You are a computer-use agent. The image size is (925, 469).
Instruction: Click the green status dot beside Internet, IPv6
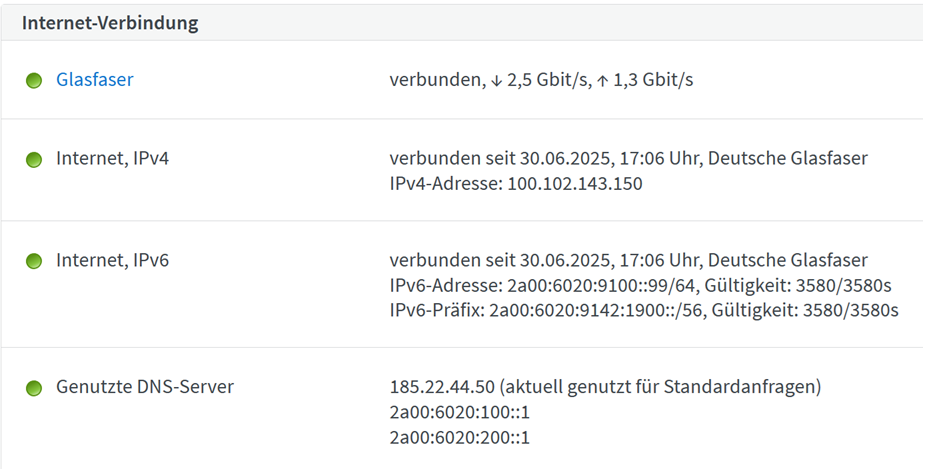coord(34,261)
